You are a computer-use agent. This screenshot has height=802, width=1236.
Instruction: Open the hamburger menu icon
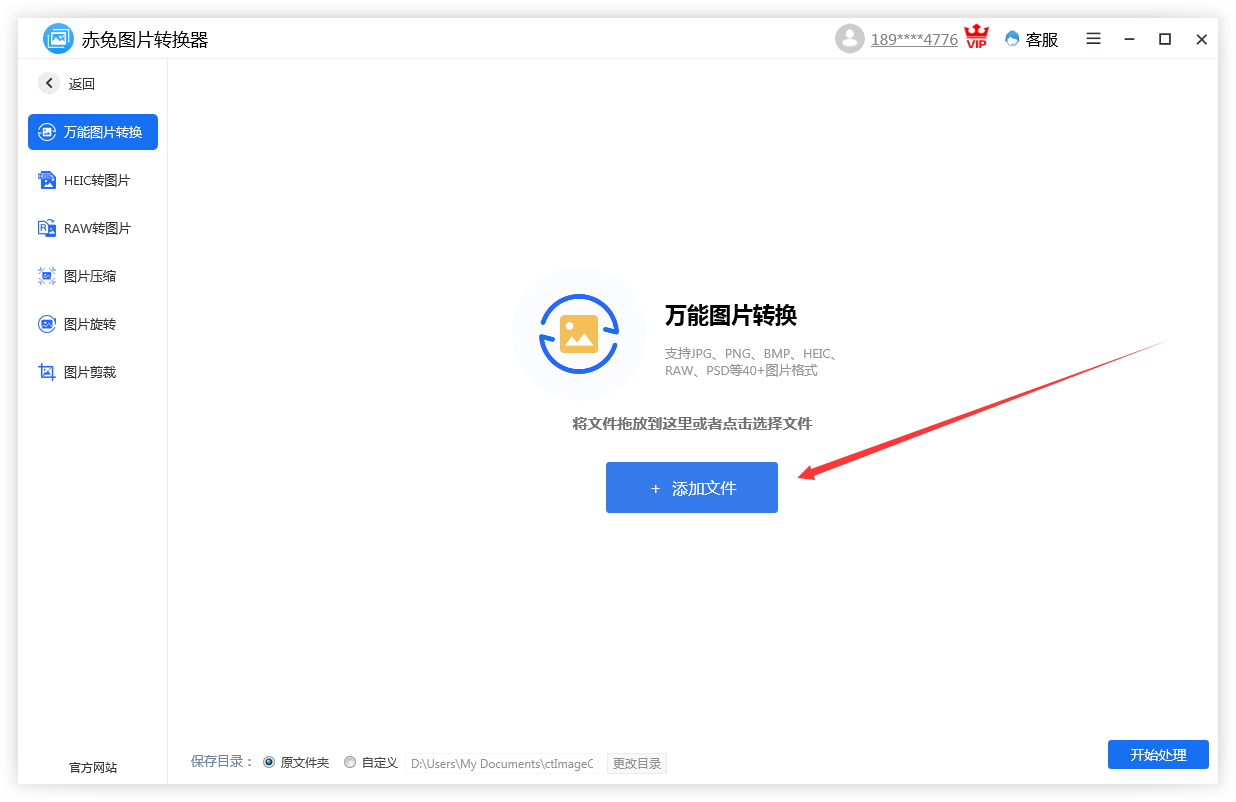[1094, 39]
